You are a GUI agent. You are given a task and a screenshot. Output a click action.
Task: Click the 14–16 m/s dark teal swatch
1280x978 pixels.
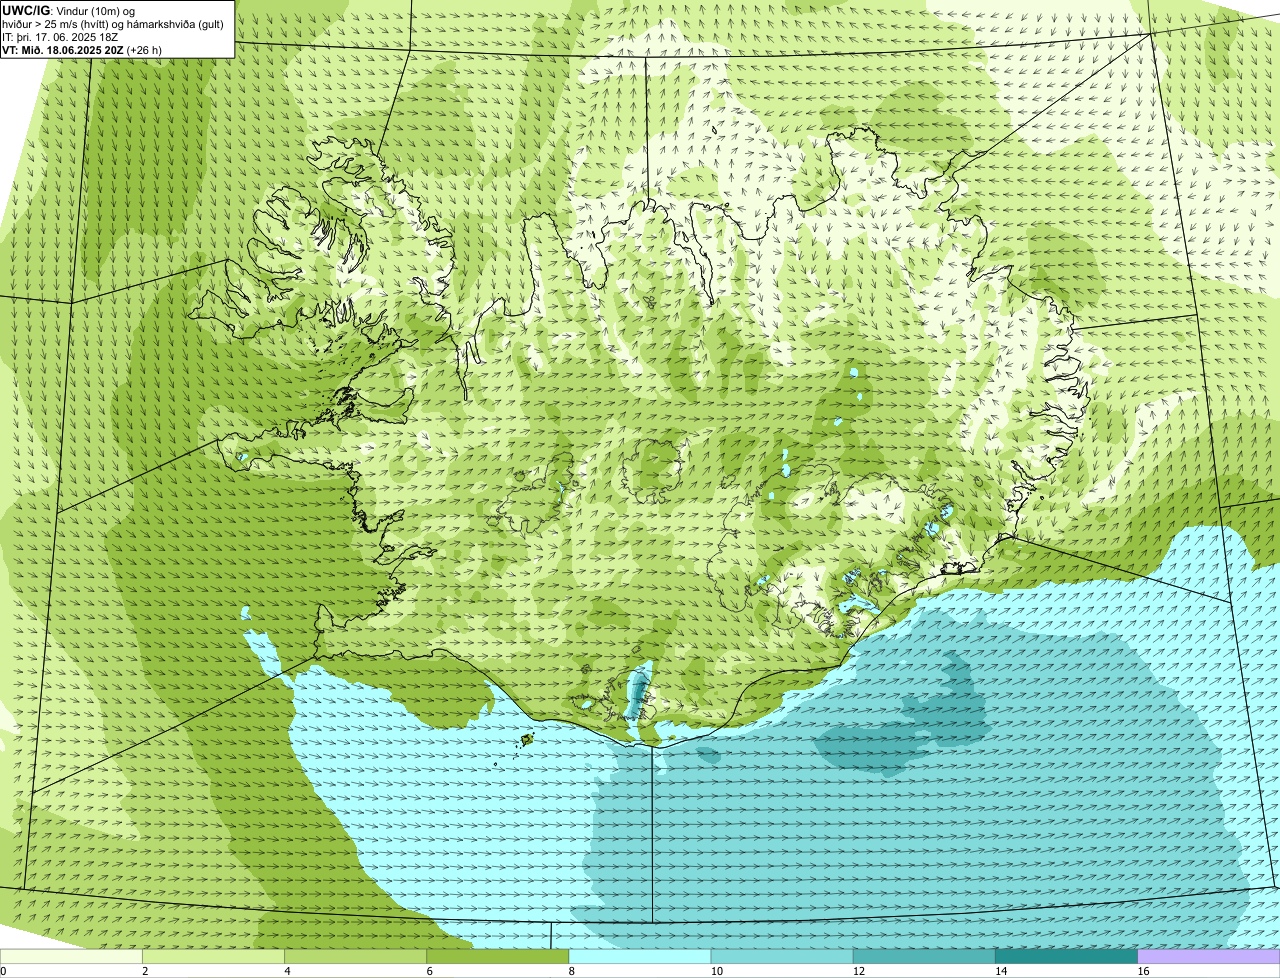click(1066, 956)
